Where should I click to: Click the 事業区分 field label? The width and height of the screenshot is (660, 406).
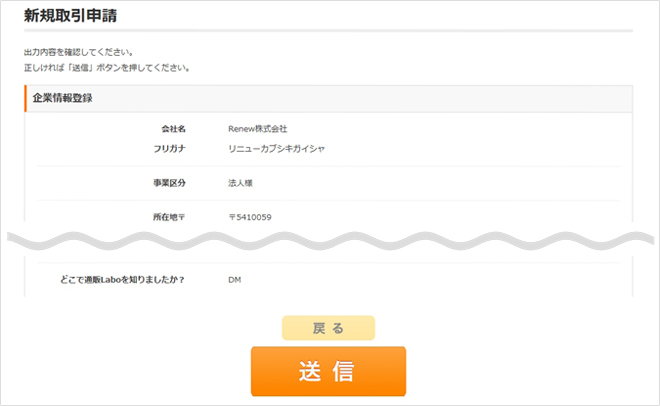click(170, 183)
